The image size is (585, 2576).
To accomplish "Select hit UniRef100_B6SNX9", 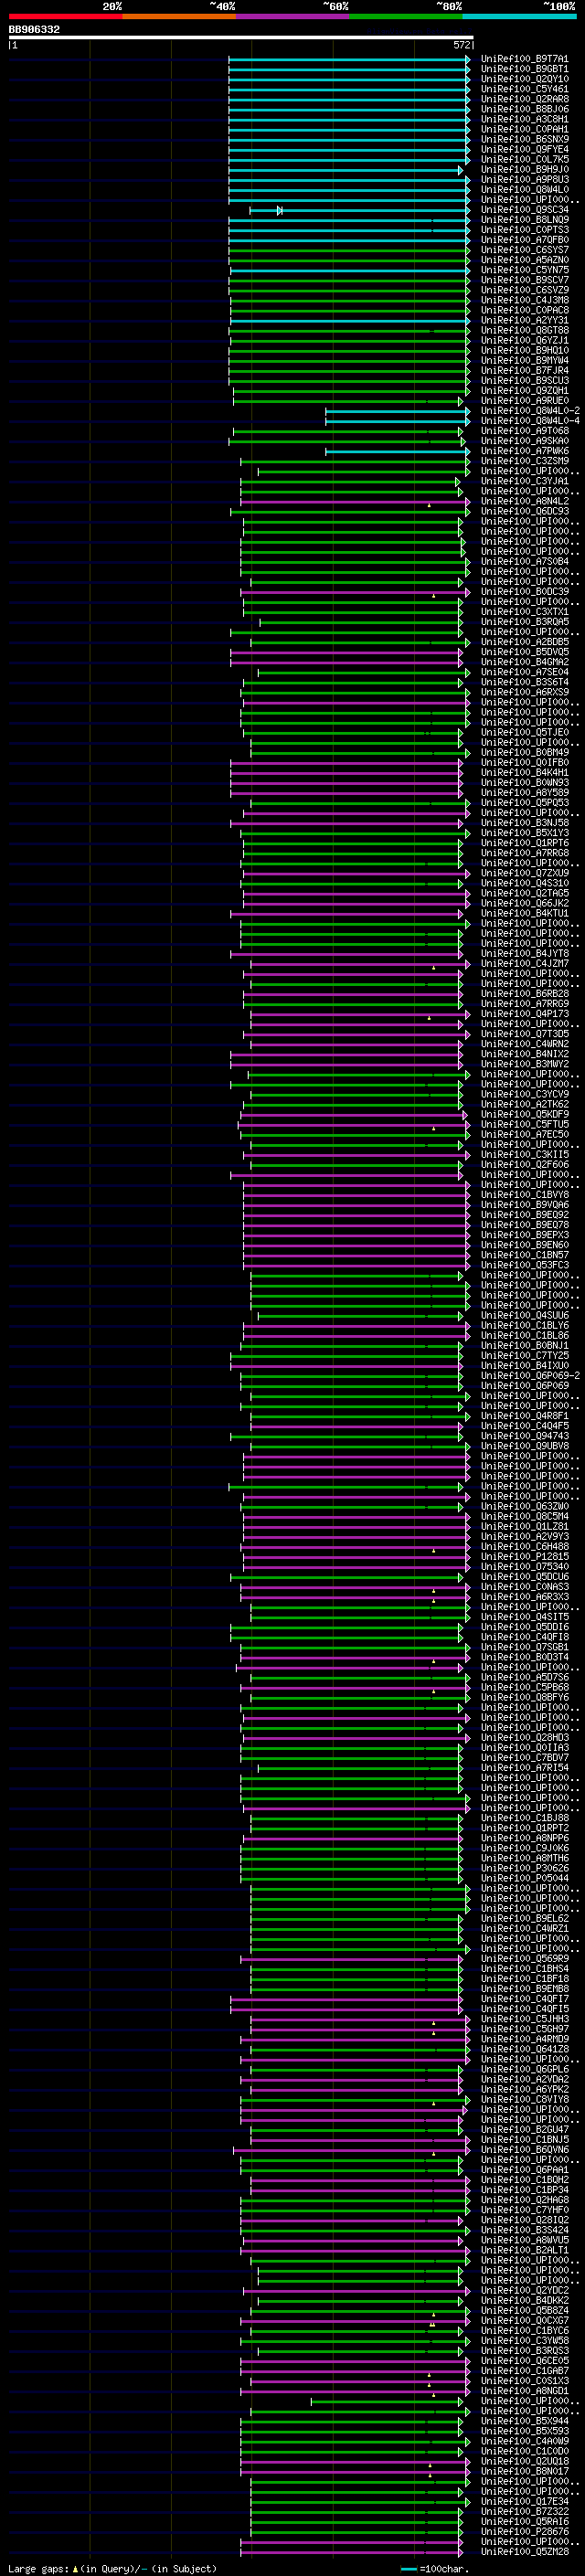I will point(524,139).
